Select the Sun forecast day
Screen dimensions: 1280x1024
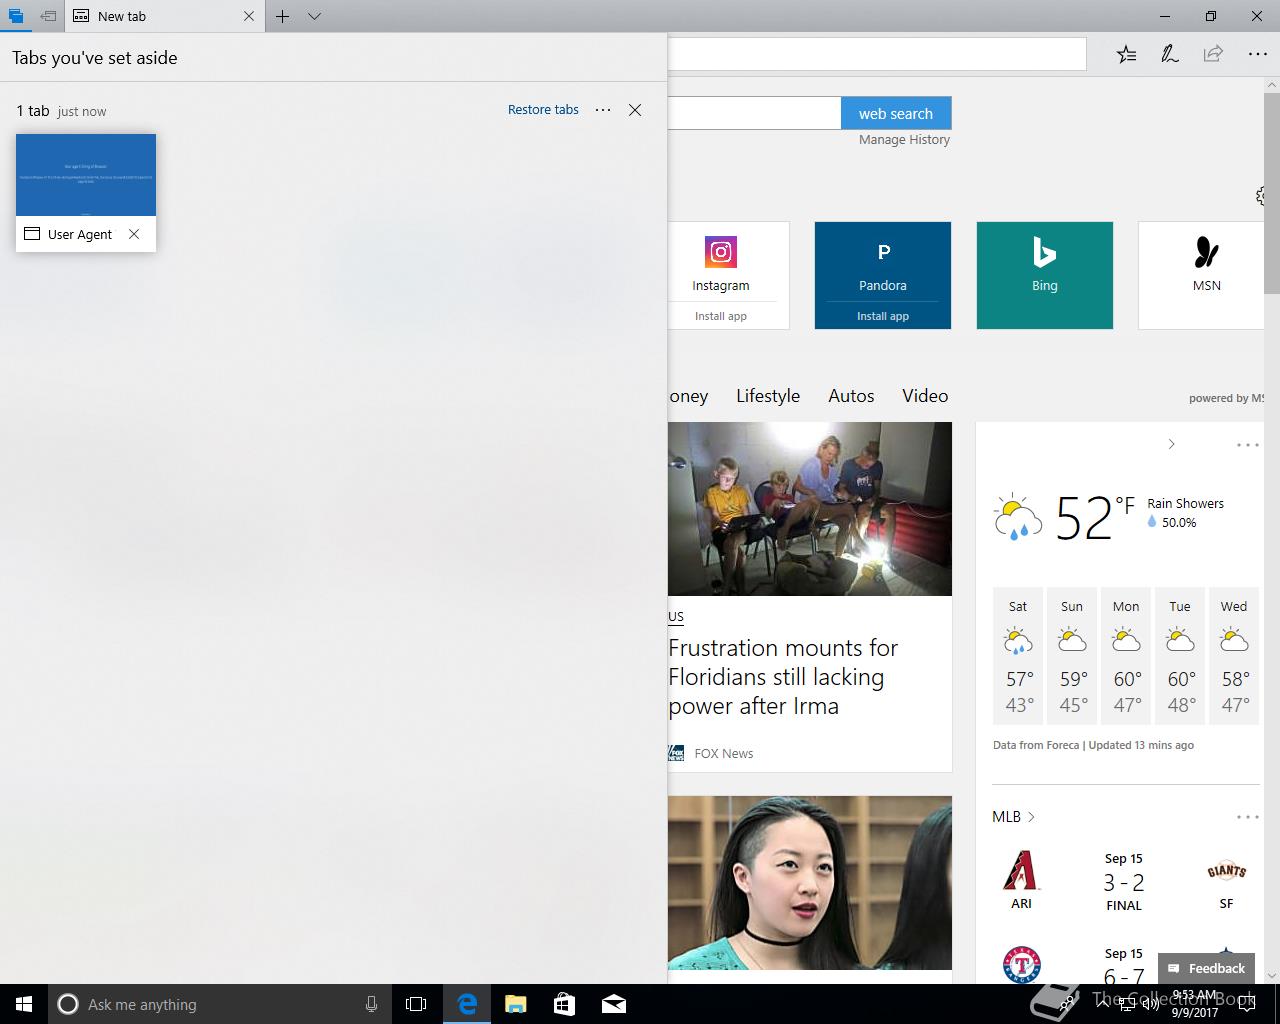(x=1072, y=656)
